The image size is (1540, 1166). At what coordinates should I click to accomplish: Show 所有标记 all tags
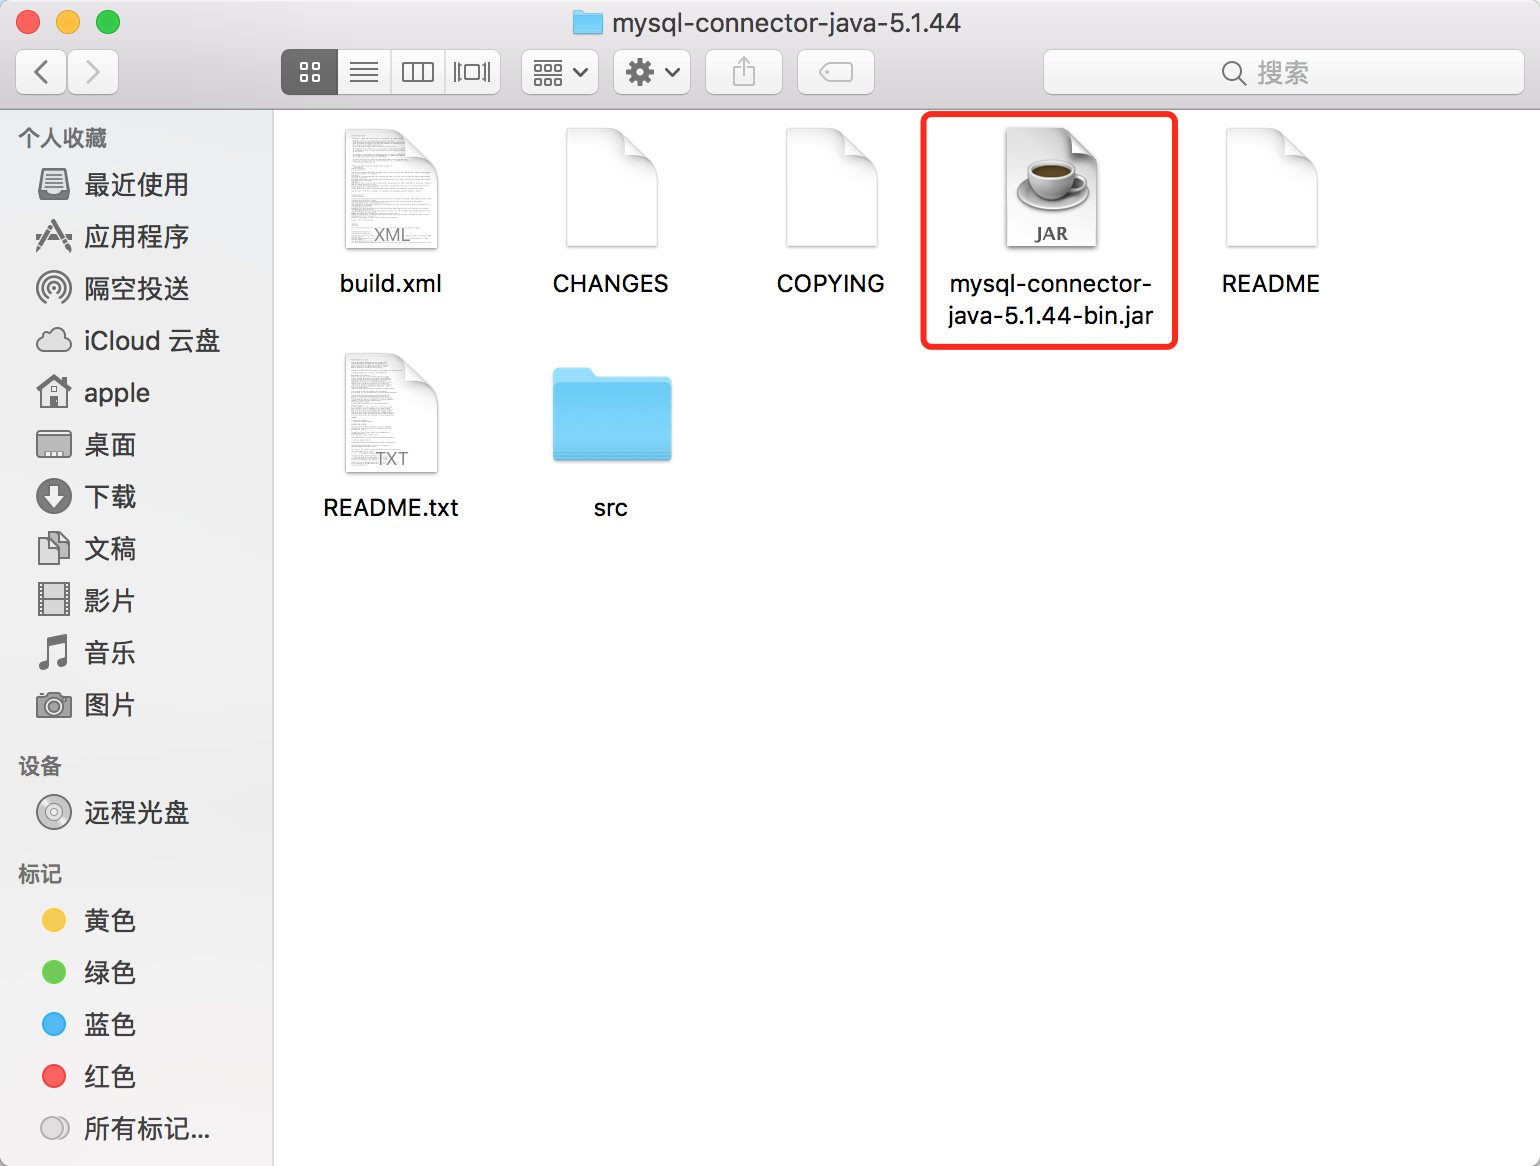(136, 1129)
